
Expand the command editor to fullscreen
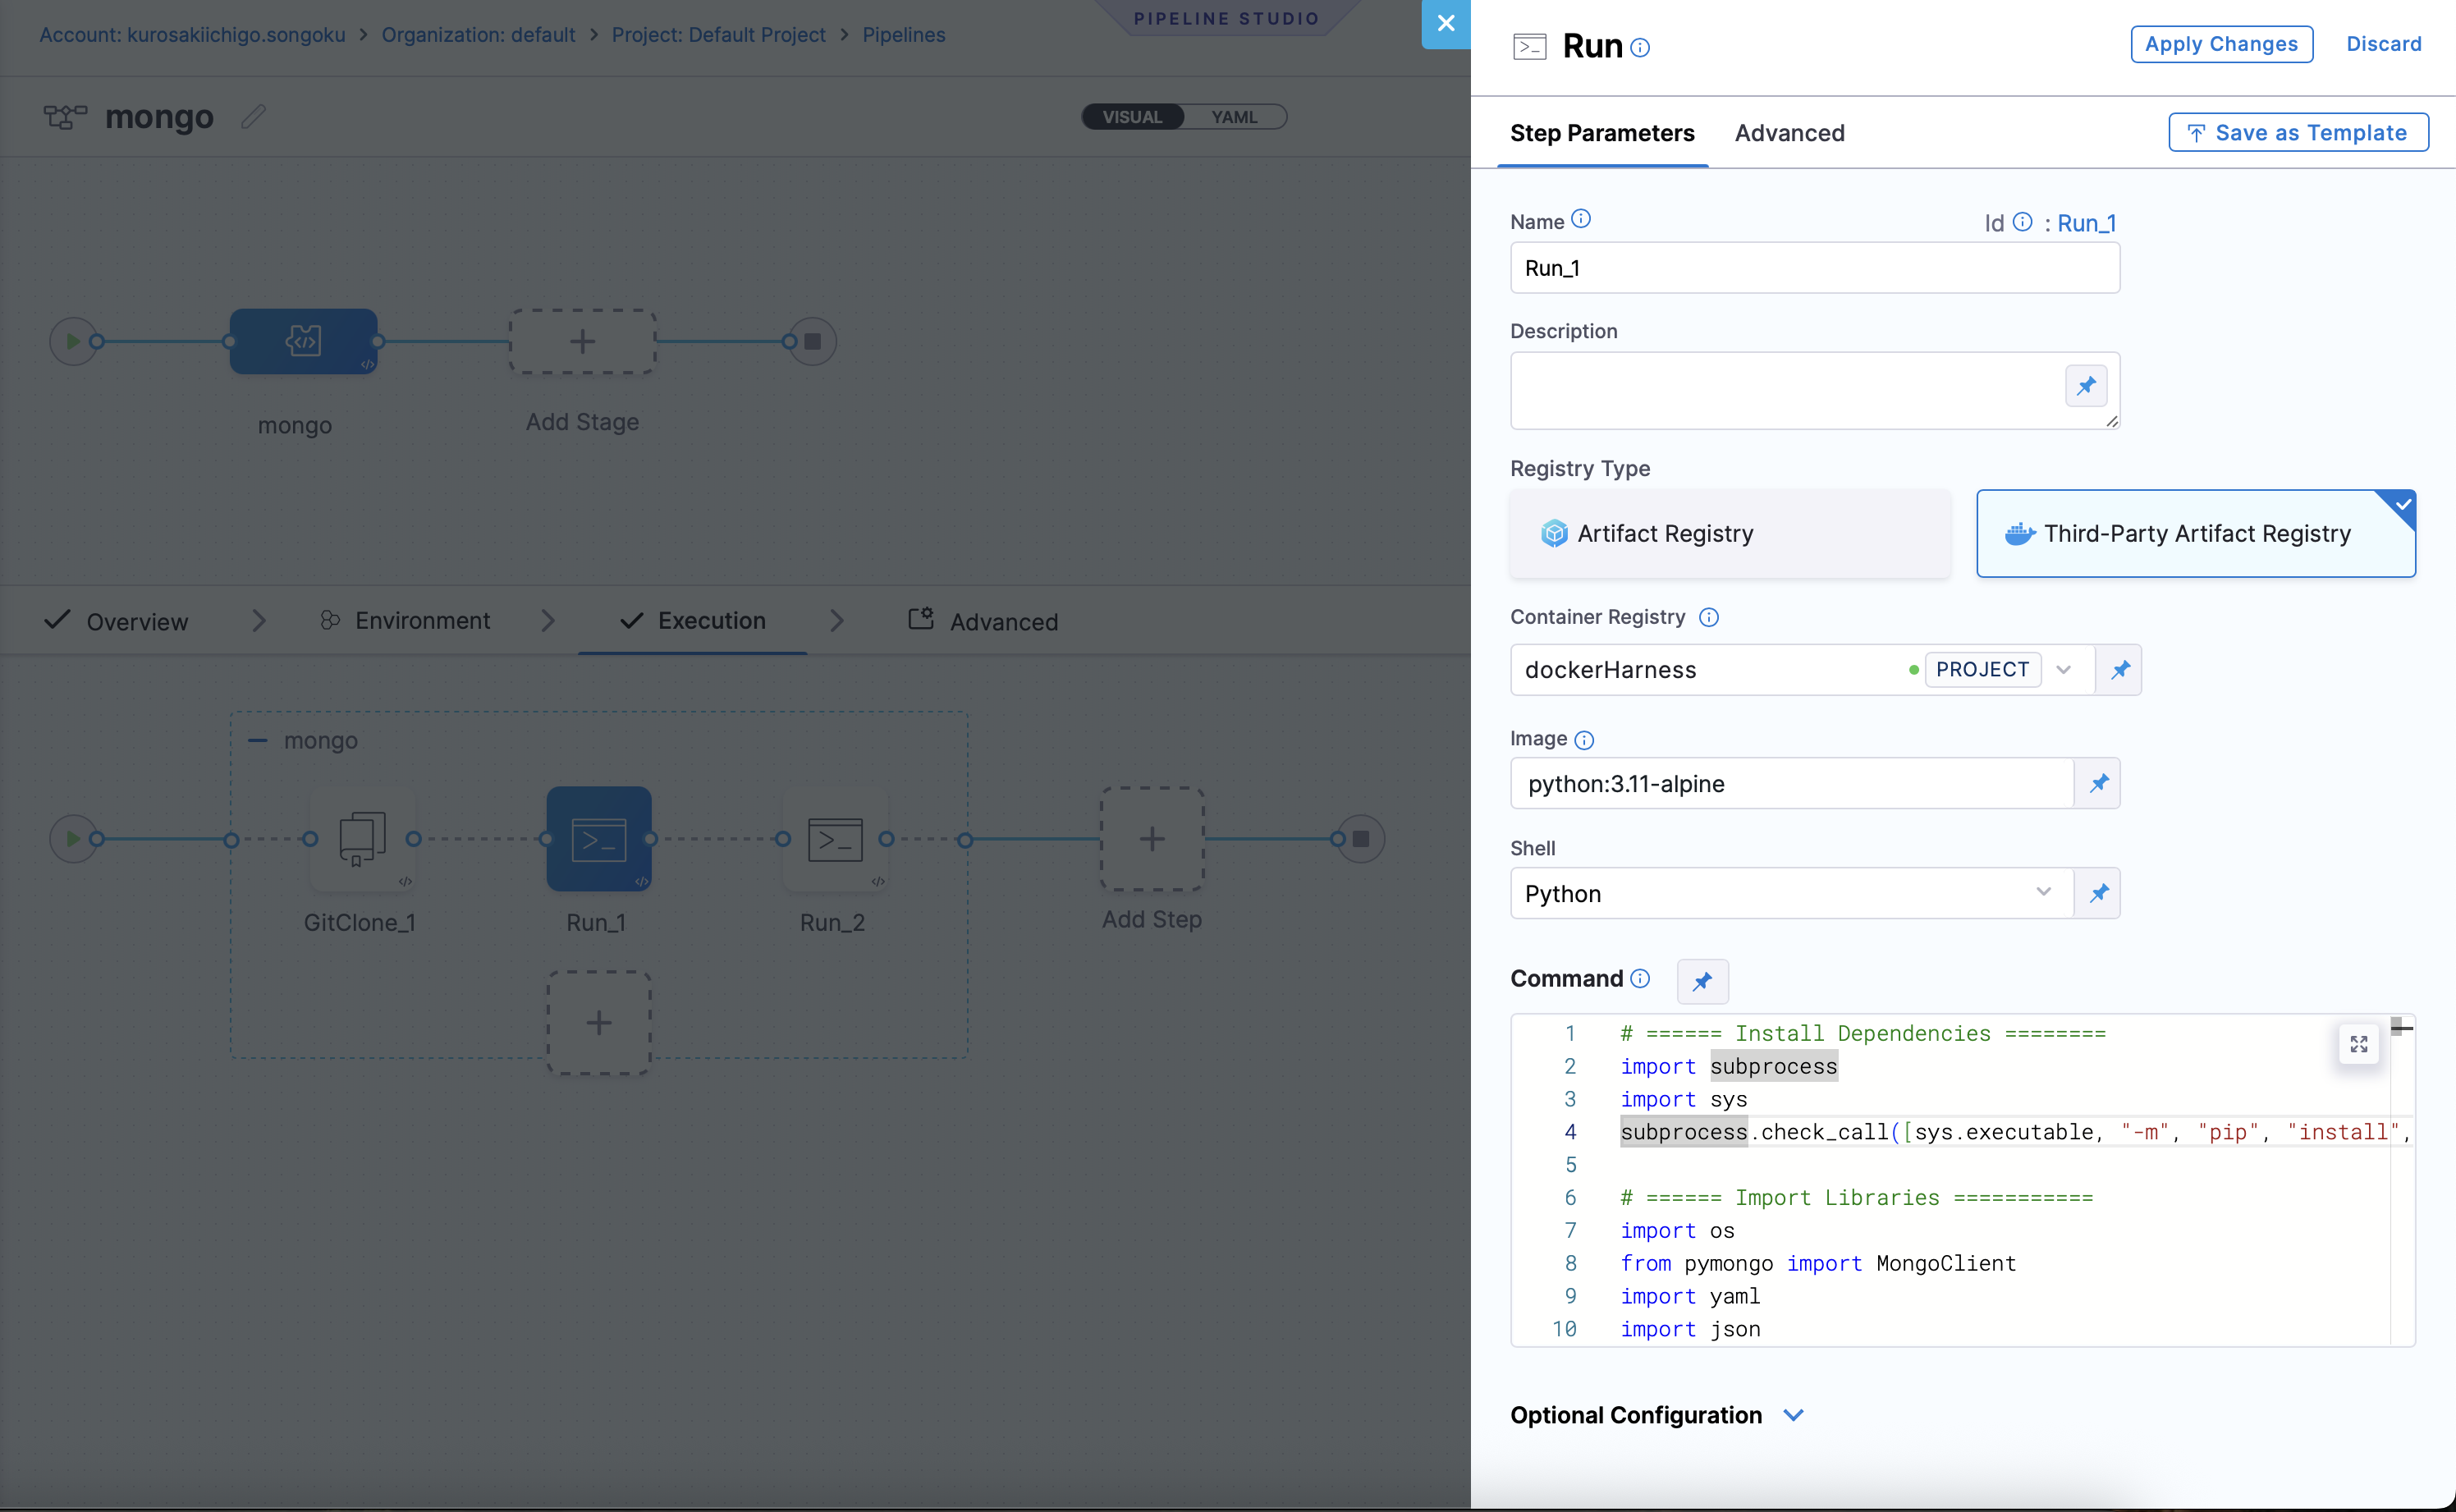(x=2359, y=1044)
